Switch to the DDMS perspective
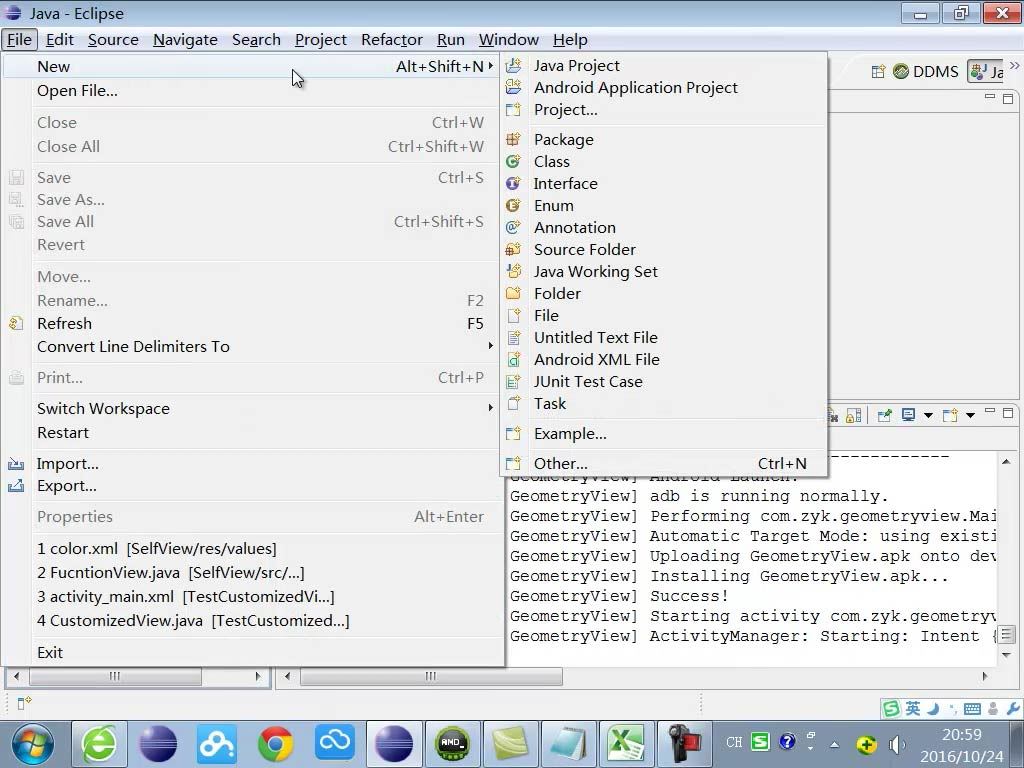The width and height of the screenshot is (1024, 768). tap(925, 71)
